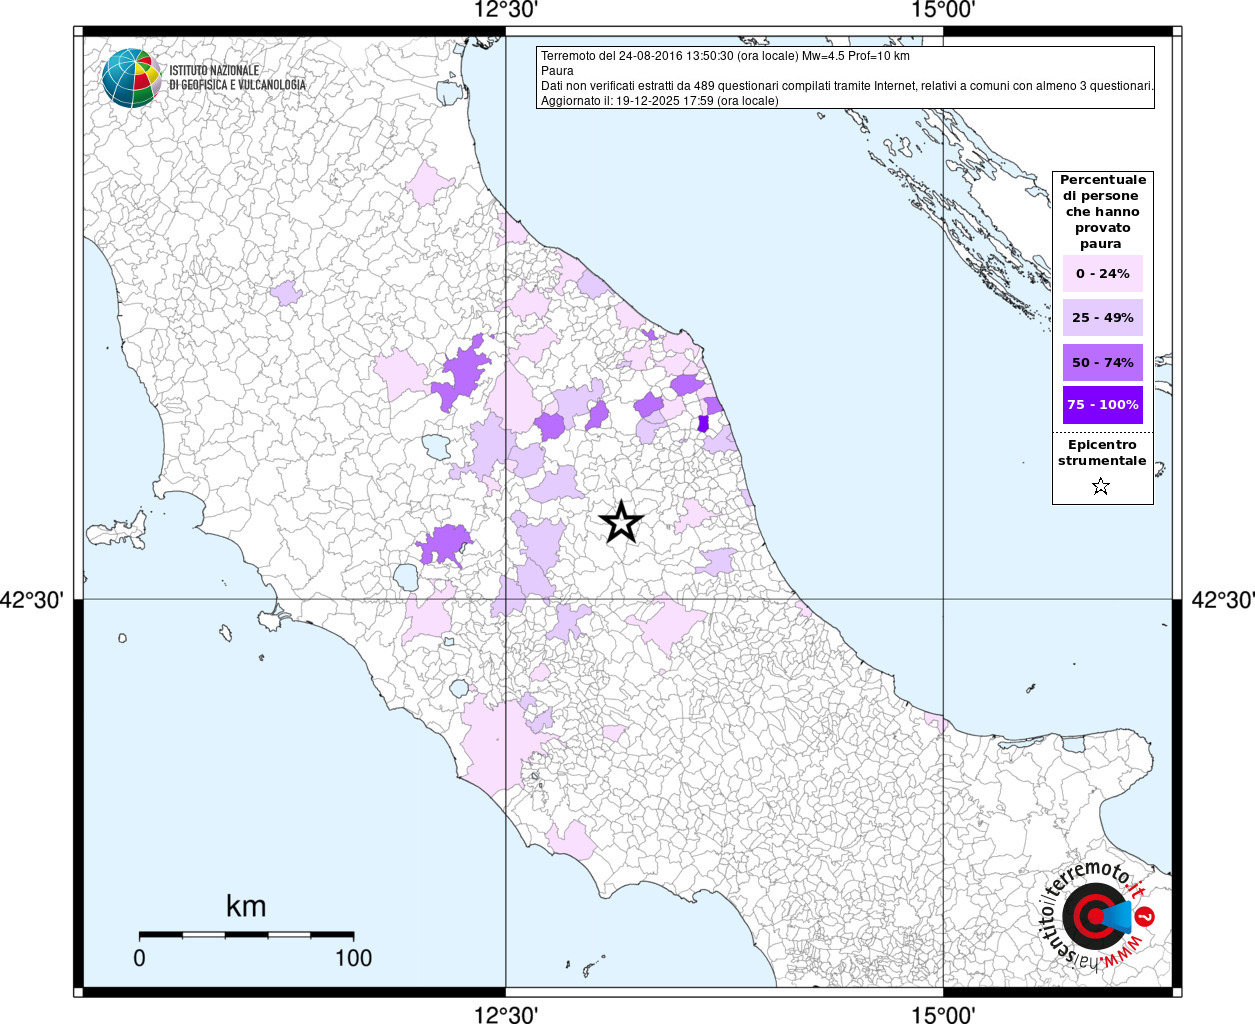Click the 'Dati non verificati' line

click(x=847, y=86)
